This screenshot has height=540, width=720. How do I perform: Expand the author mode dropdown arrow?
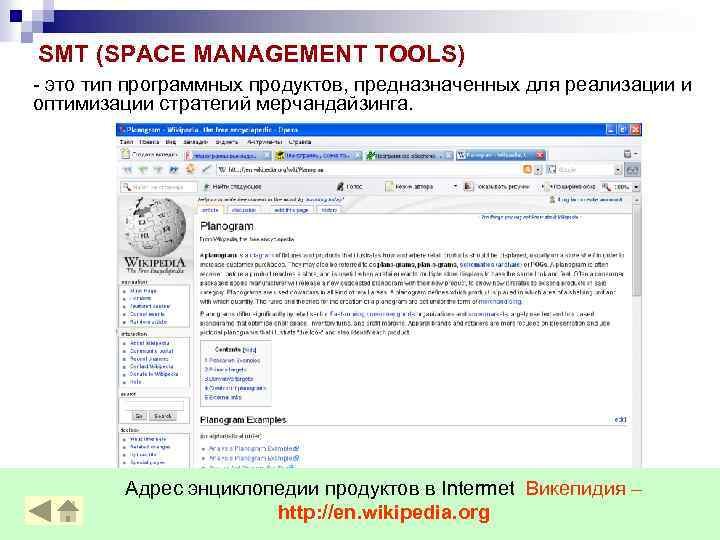(455, 187)
